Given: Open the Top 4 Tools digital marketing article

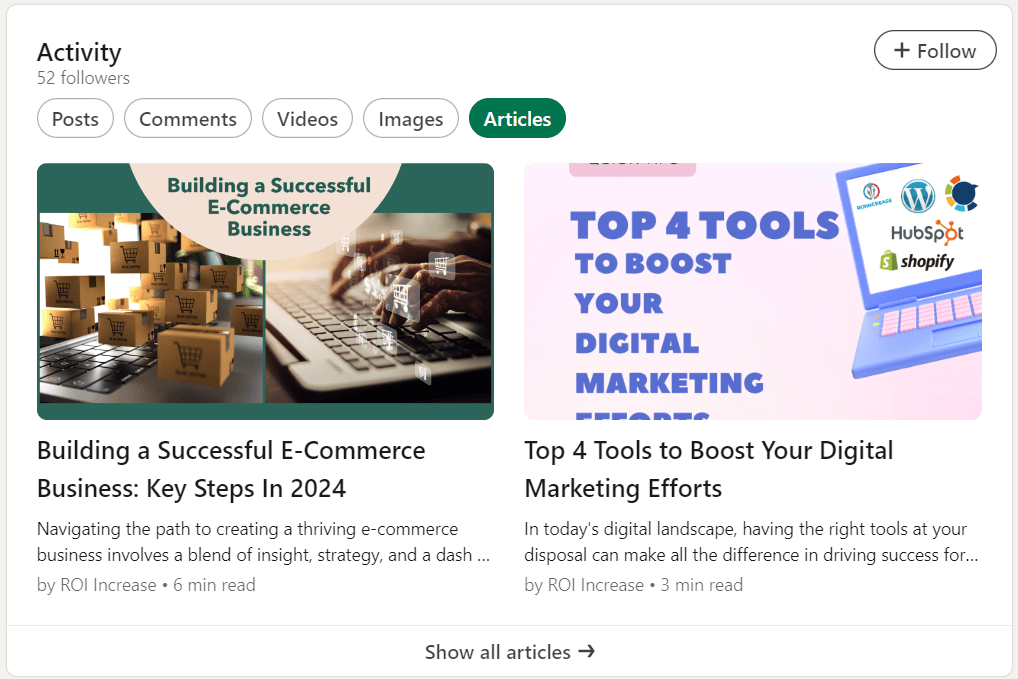Looking at the screenshot, I should click(708, 466).
